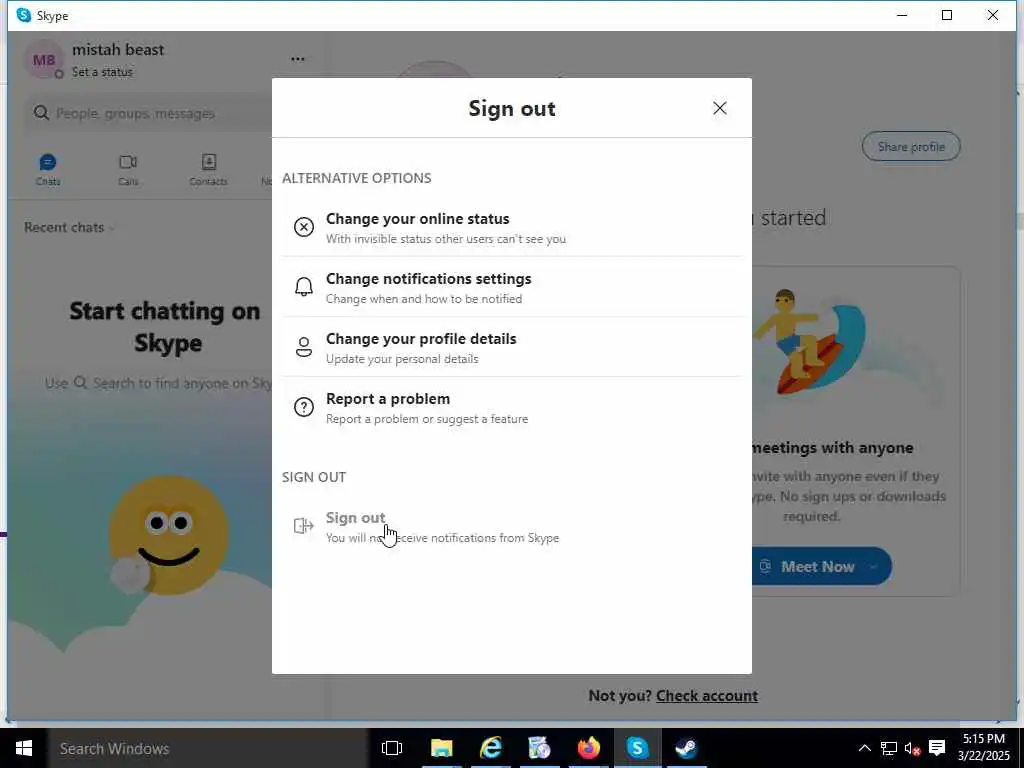Viewport: 1024px width, 768px height.
Task: Click the Start chatting on Skype heading
Action: 165,327
